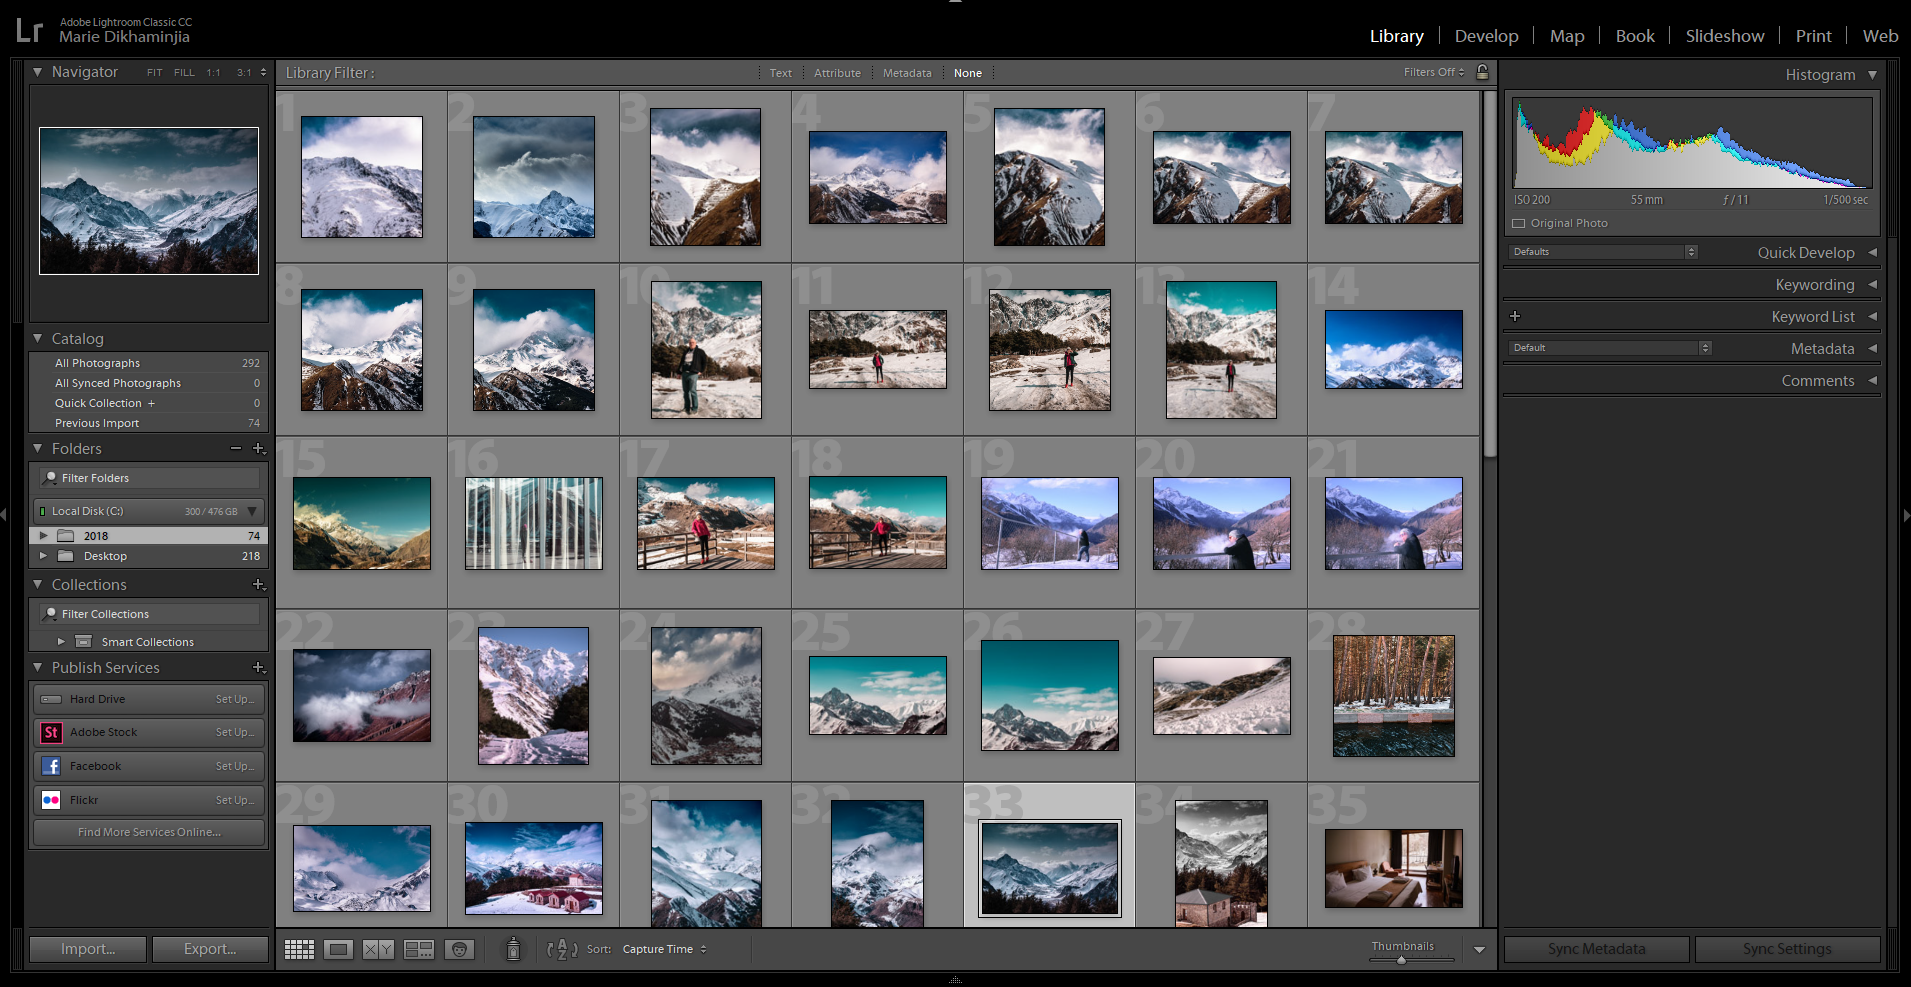Screen dimensions: 1911x987
Task: Expand the 2018 folder tree
Action: click(43, 536)
